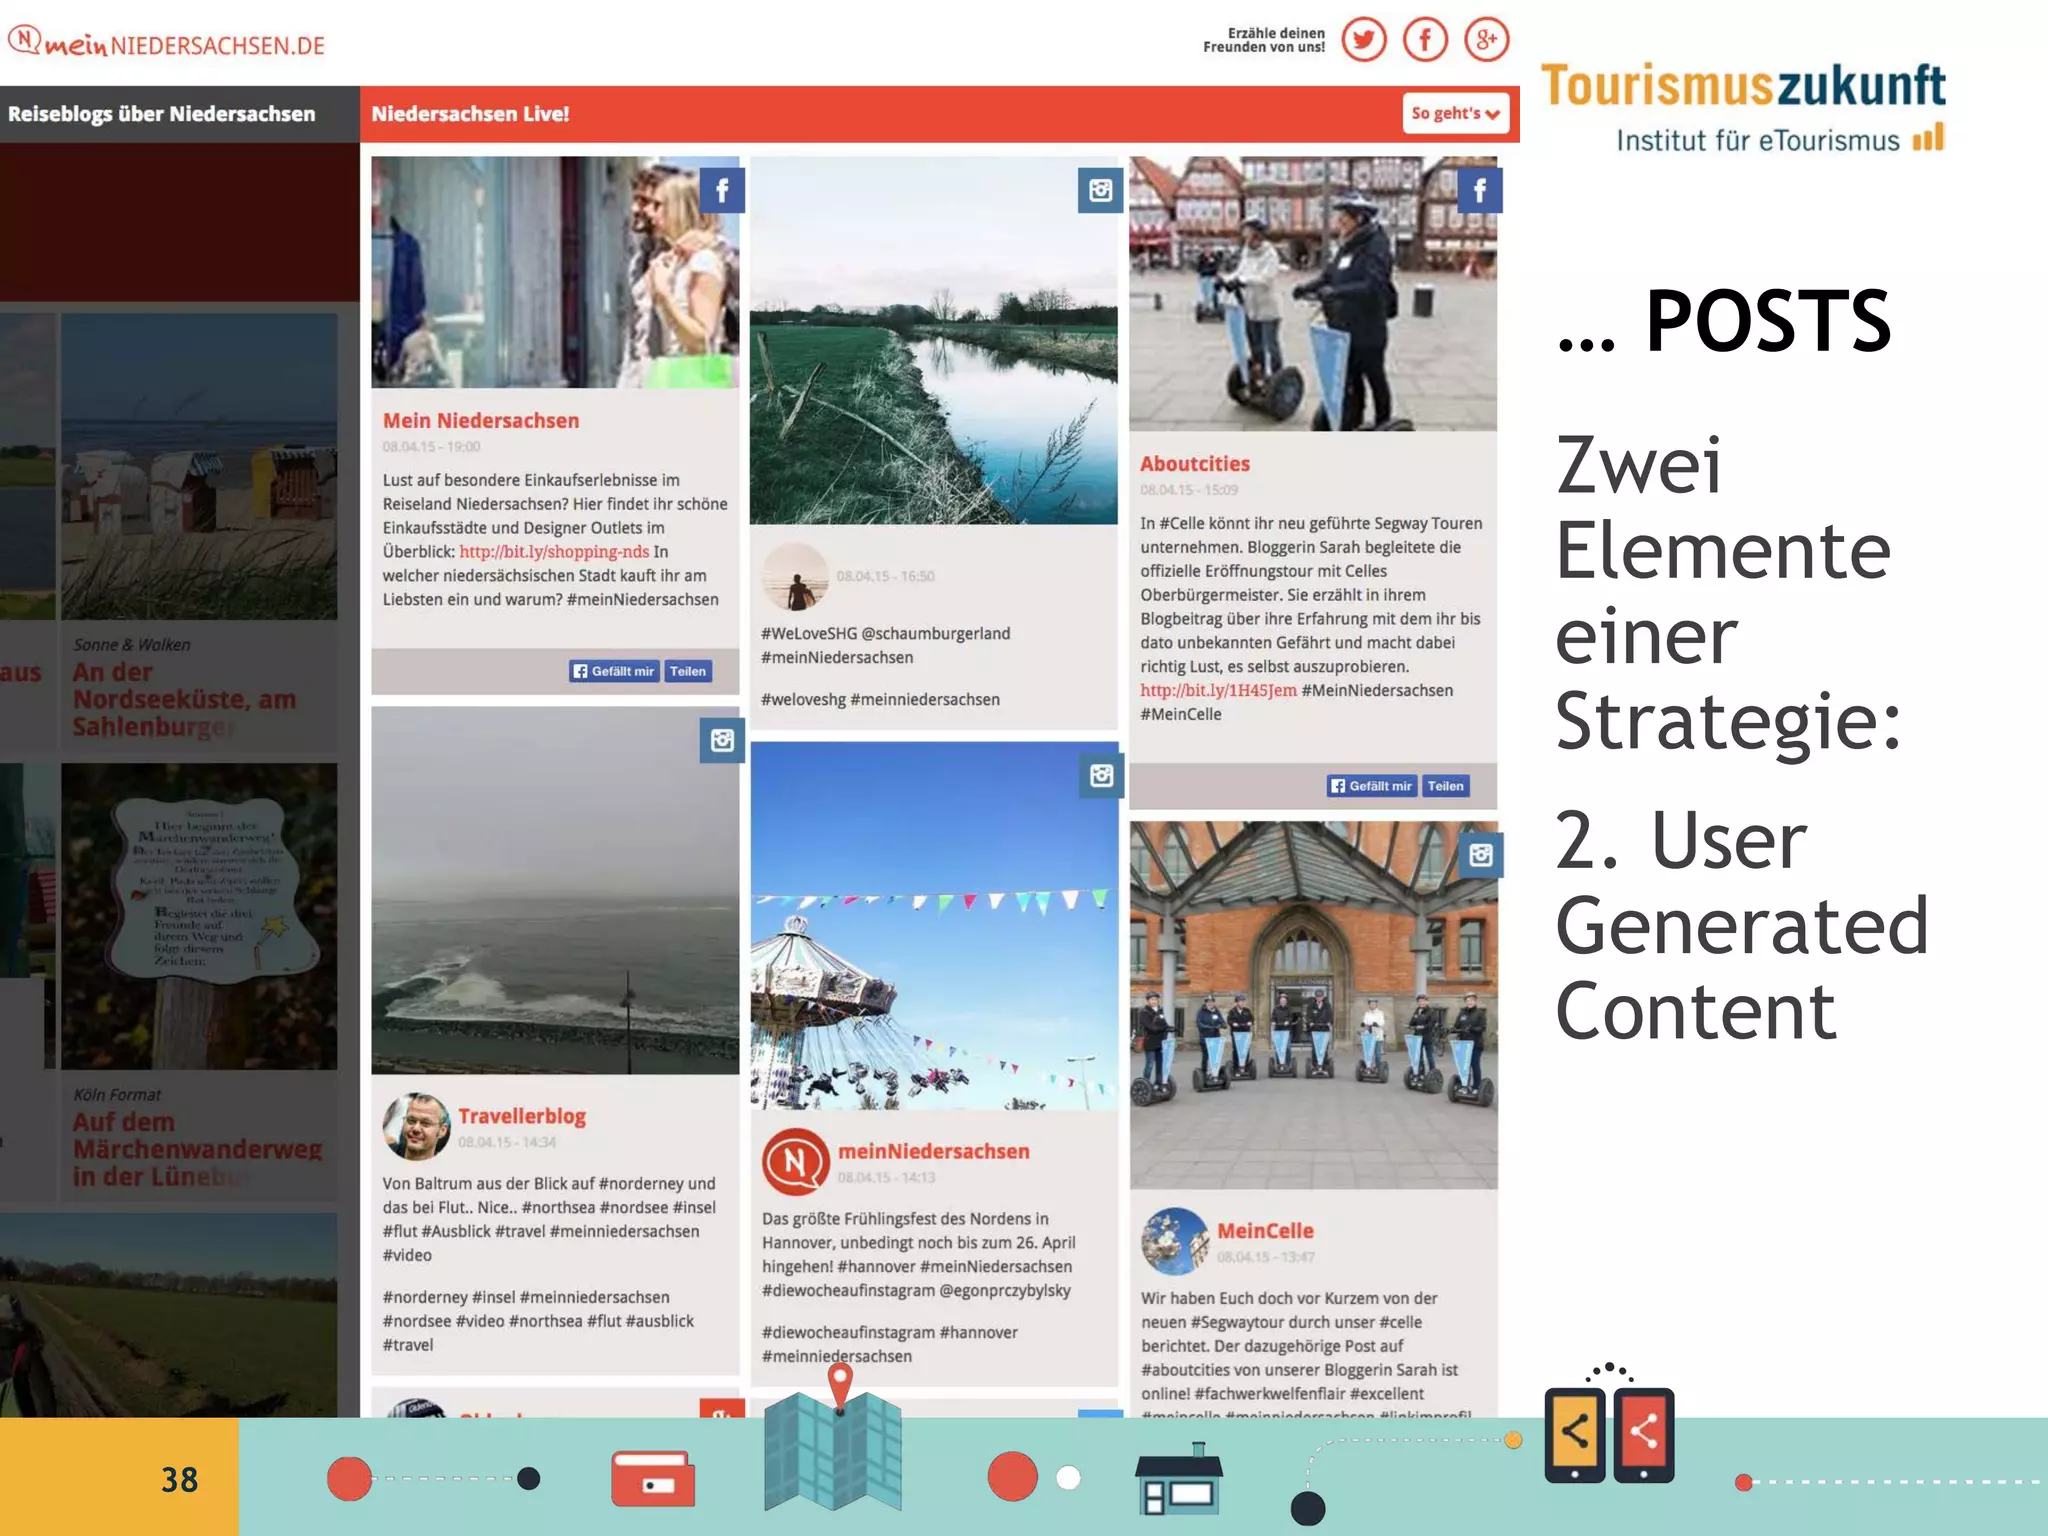Click the Travellerblog avatar picture
Screen dimensions: 2048x1536
click(x=416, y=1126)
